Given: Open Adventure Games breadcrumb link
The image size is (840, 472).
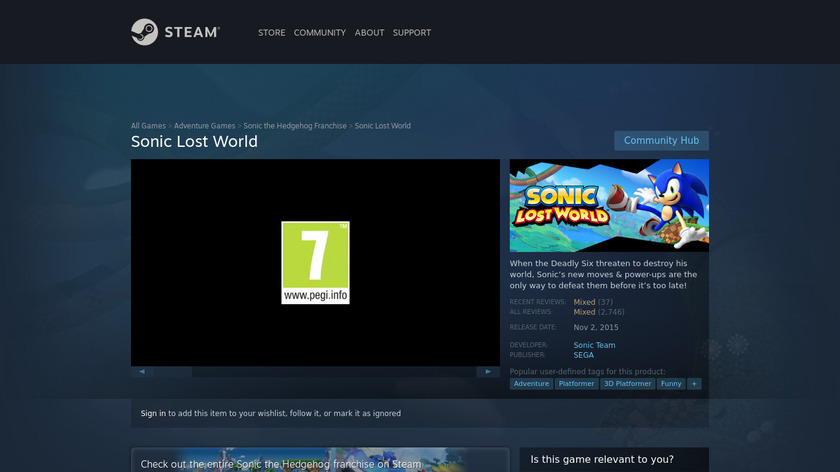Looking at the screenshot, I should pos(205,126).
